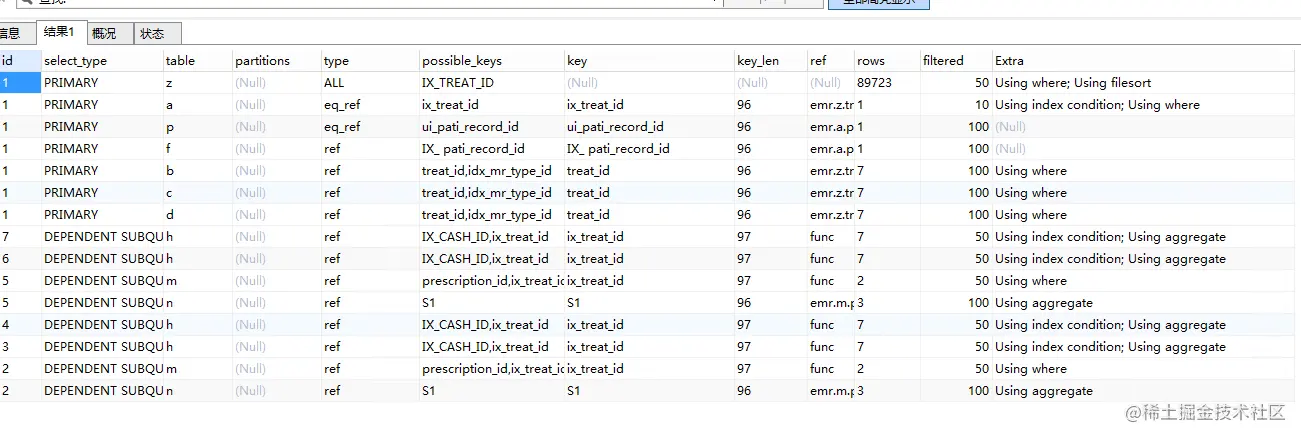Click the Extra column header
The image size is (1301, 438).
coord(1145,60)
